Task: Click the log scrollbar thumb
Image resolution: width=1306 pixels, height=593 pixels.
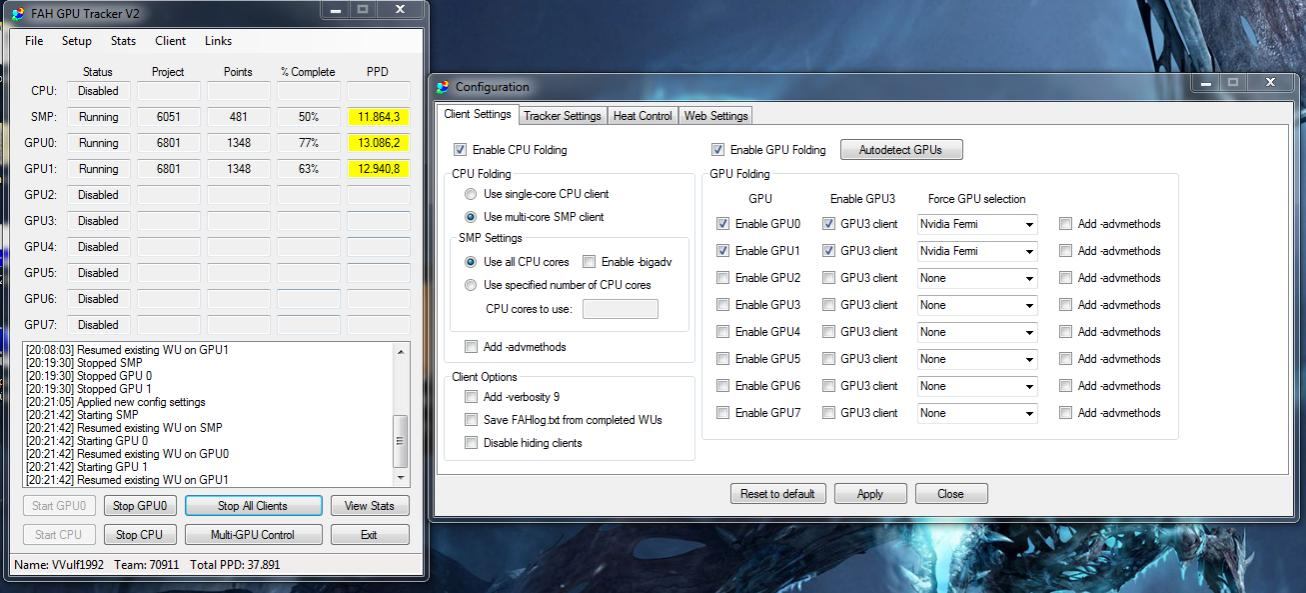Action: pos(401,441)
